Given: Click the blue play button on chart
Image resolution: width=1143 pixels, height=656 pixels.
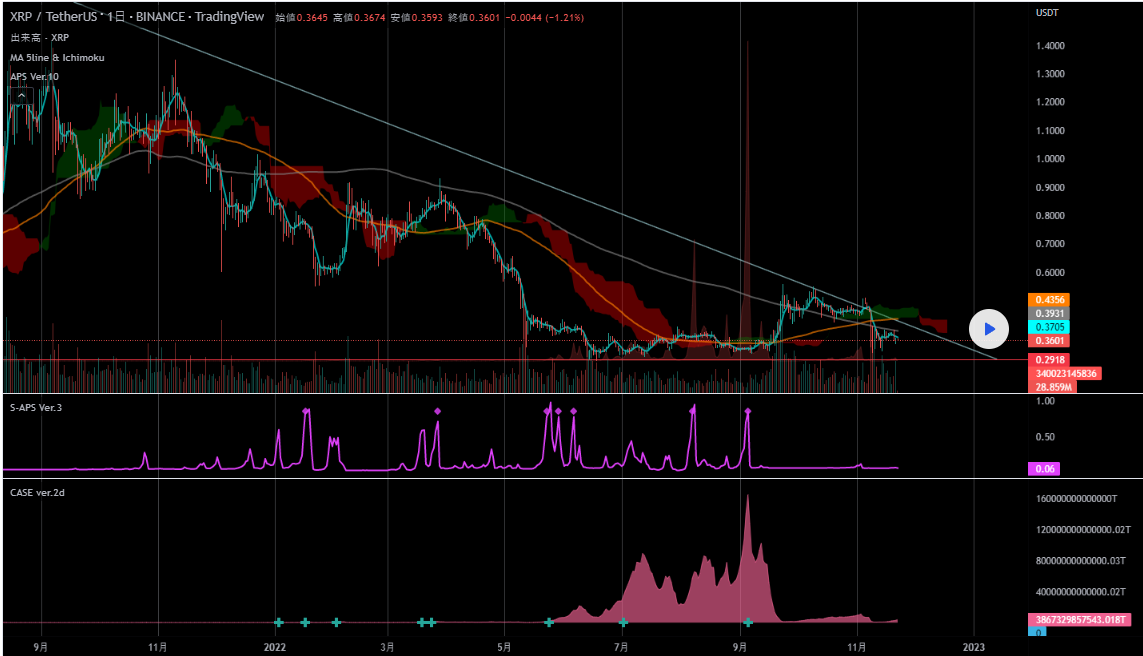Looking at the screenshot, I should pos(989,328).
